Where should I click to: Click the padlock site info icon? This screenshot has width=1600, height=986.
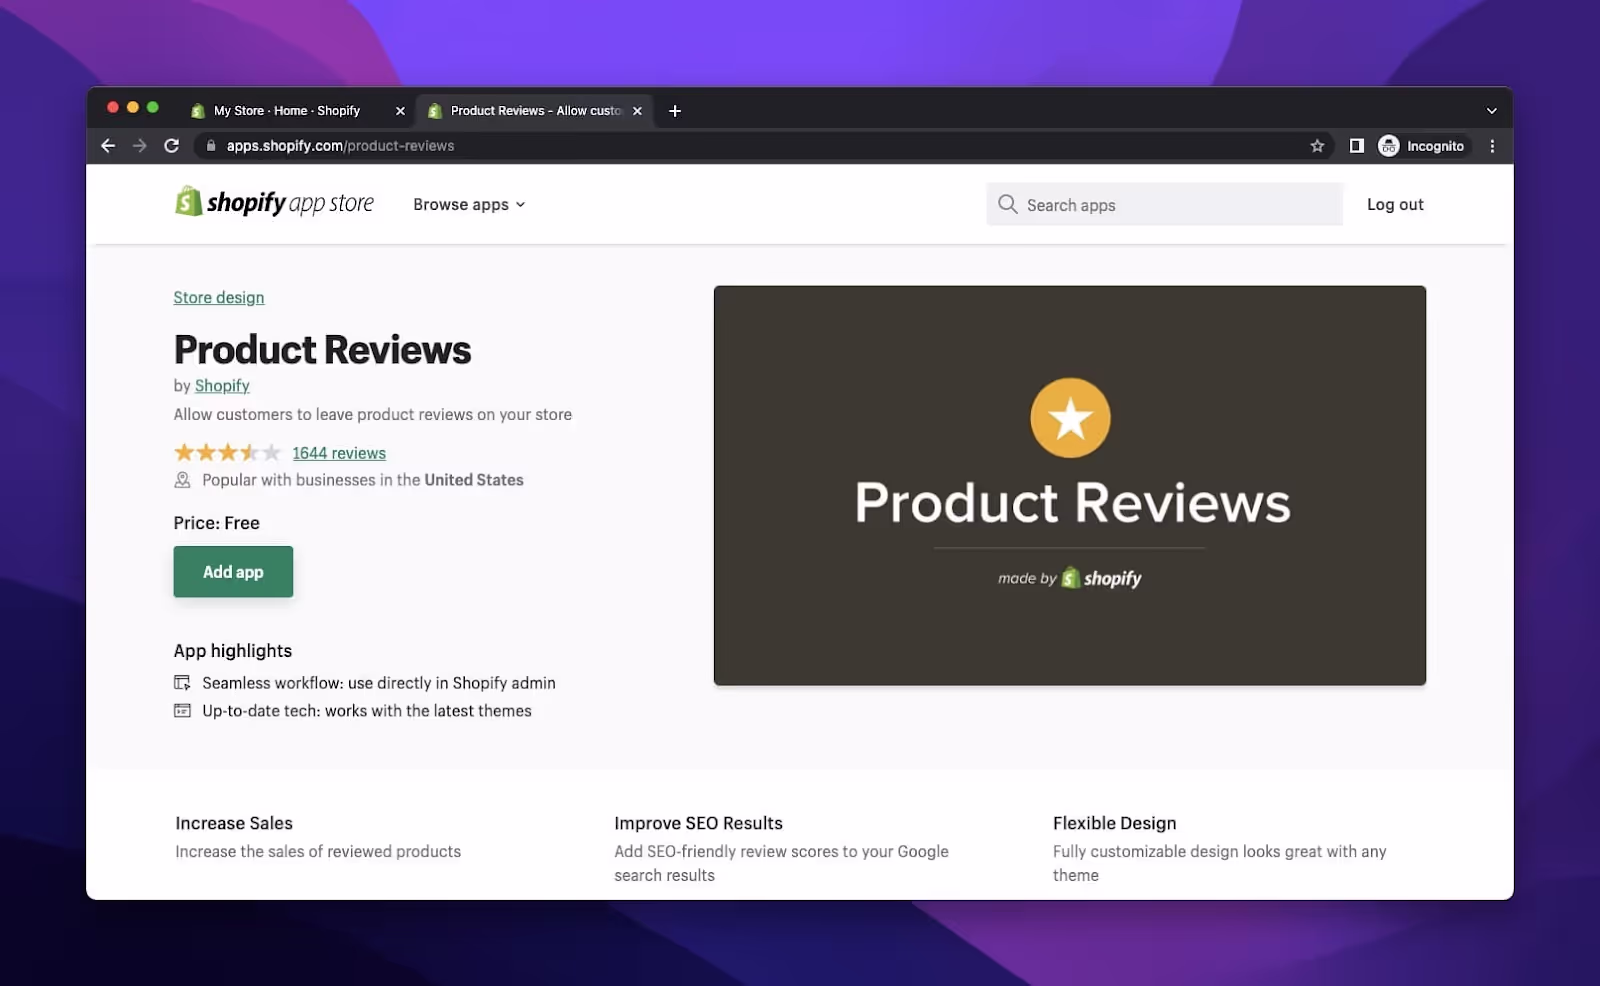tap(211, 146)
